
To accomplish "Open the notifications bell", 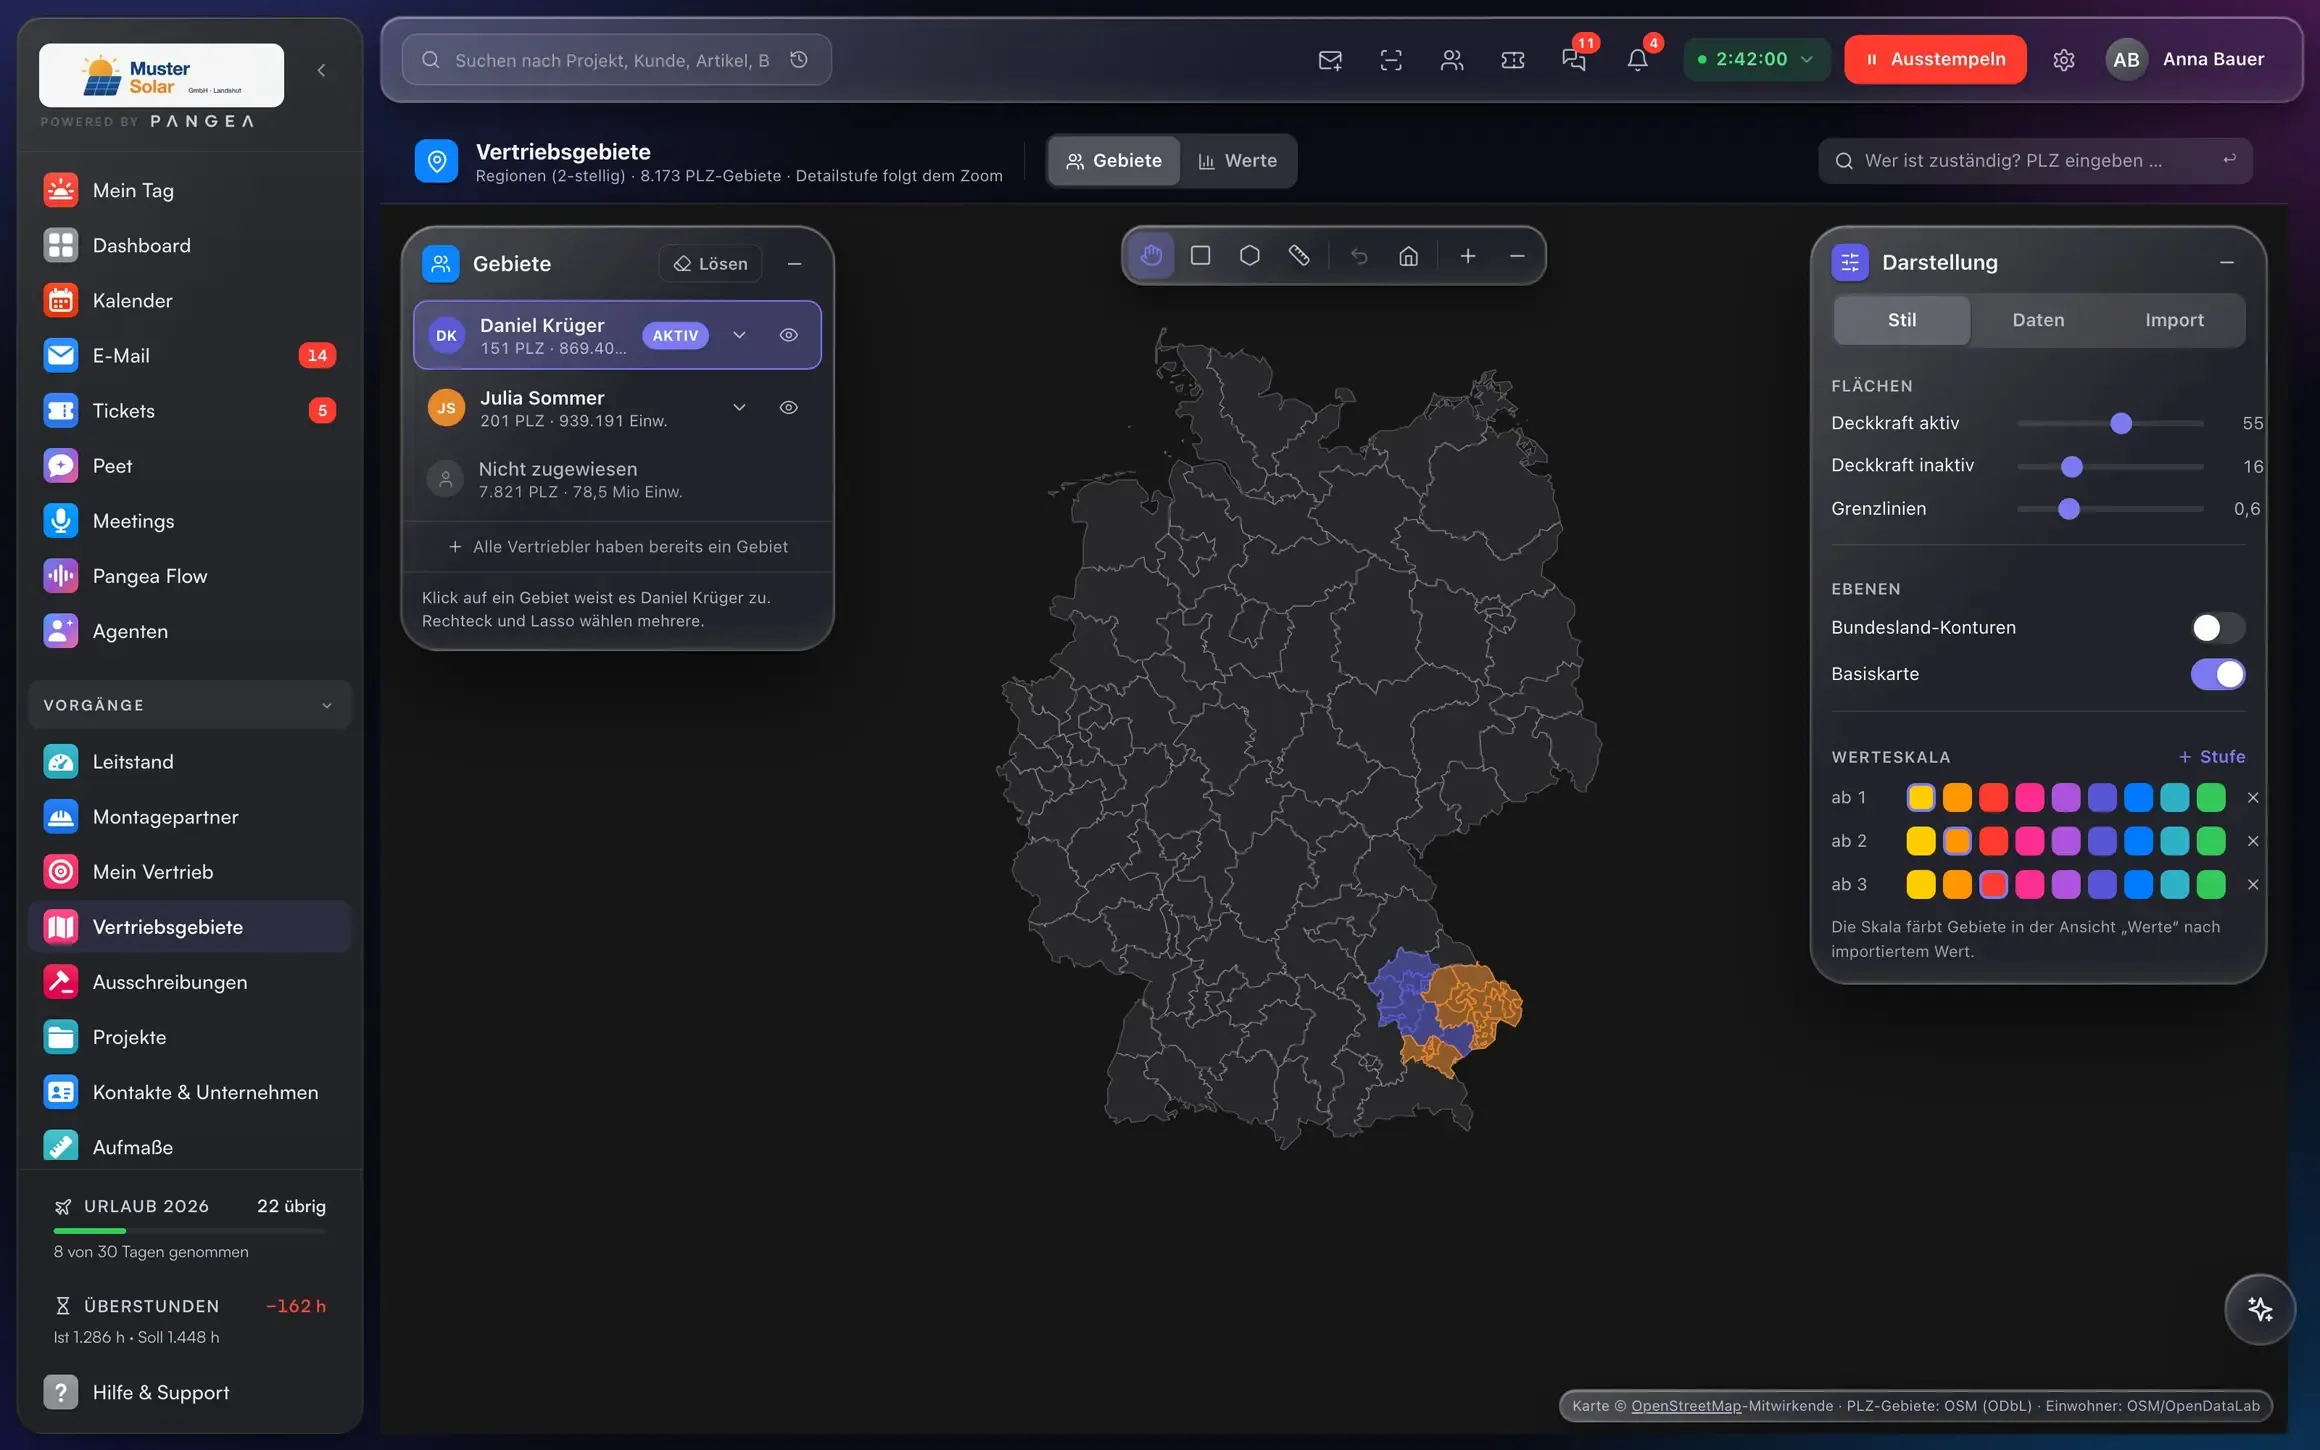I will tap(1637, 60).
